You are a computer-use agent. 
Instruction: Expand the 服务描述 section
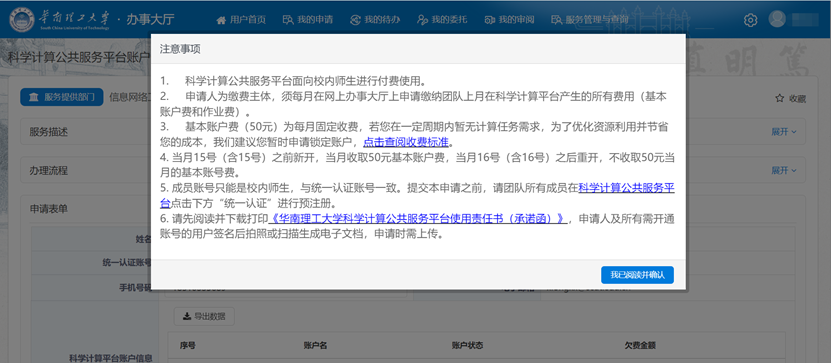[x=784, y=132]
